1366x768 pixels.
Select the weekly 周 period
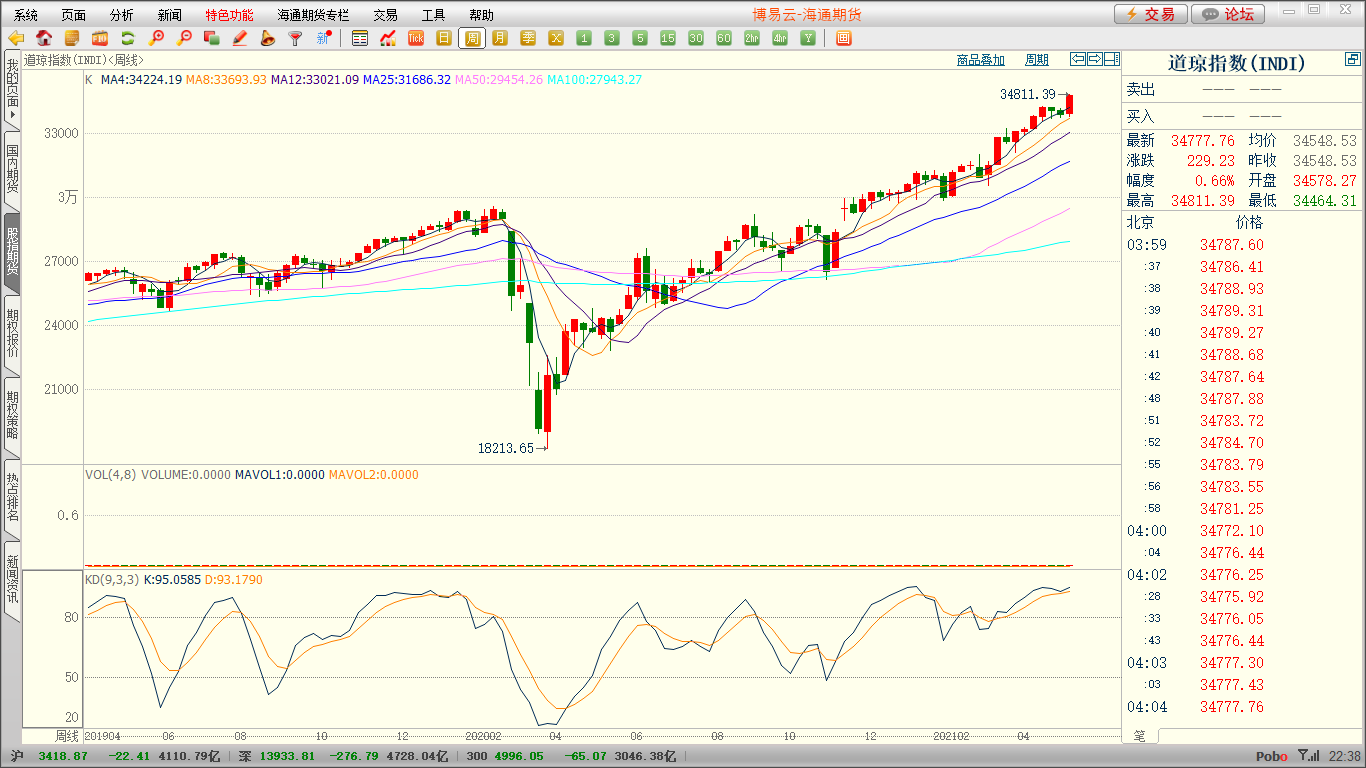click(x=472, y=38)
